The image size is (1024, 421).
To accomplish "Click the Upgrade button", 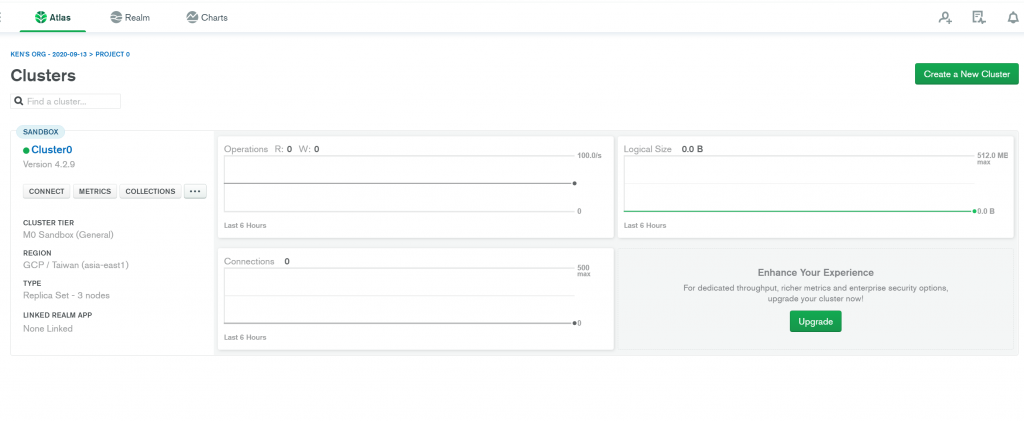I will tap(816, 321).
